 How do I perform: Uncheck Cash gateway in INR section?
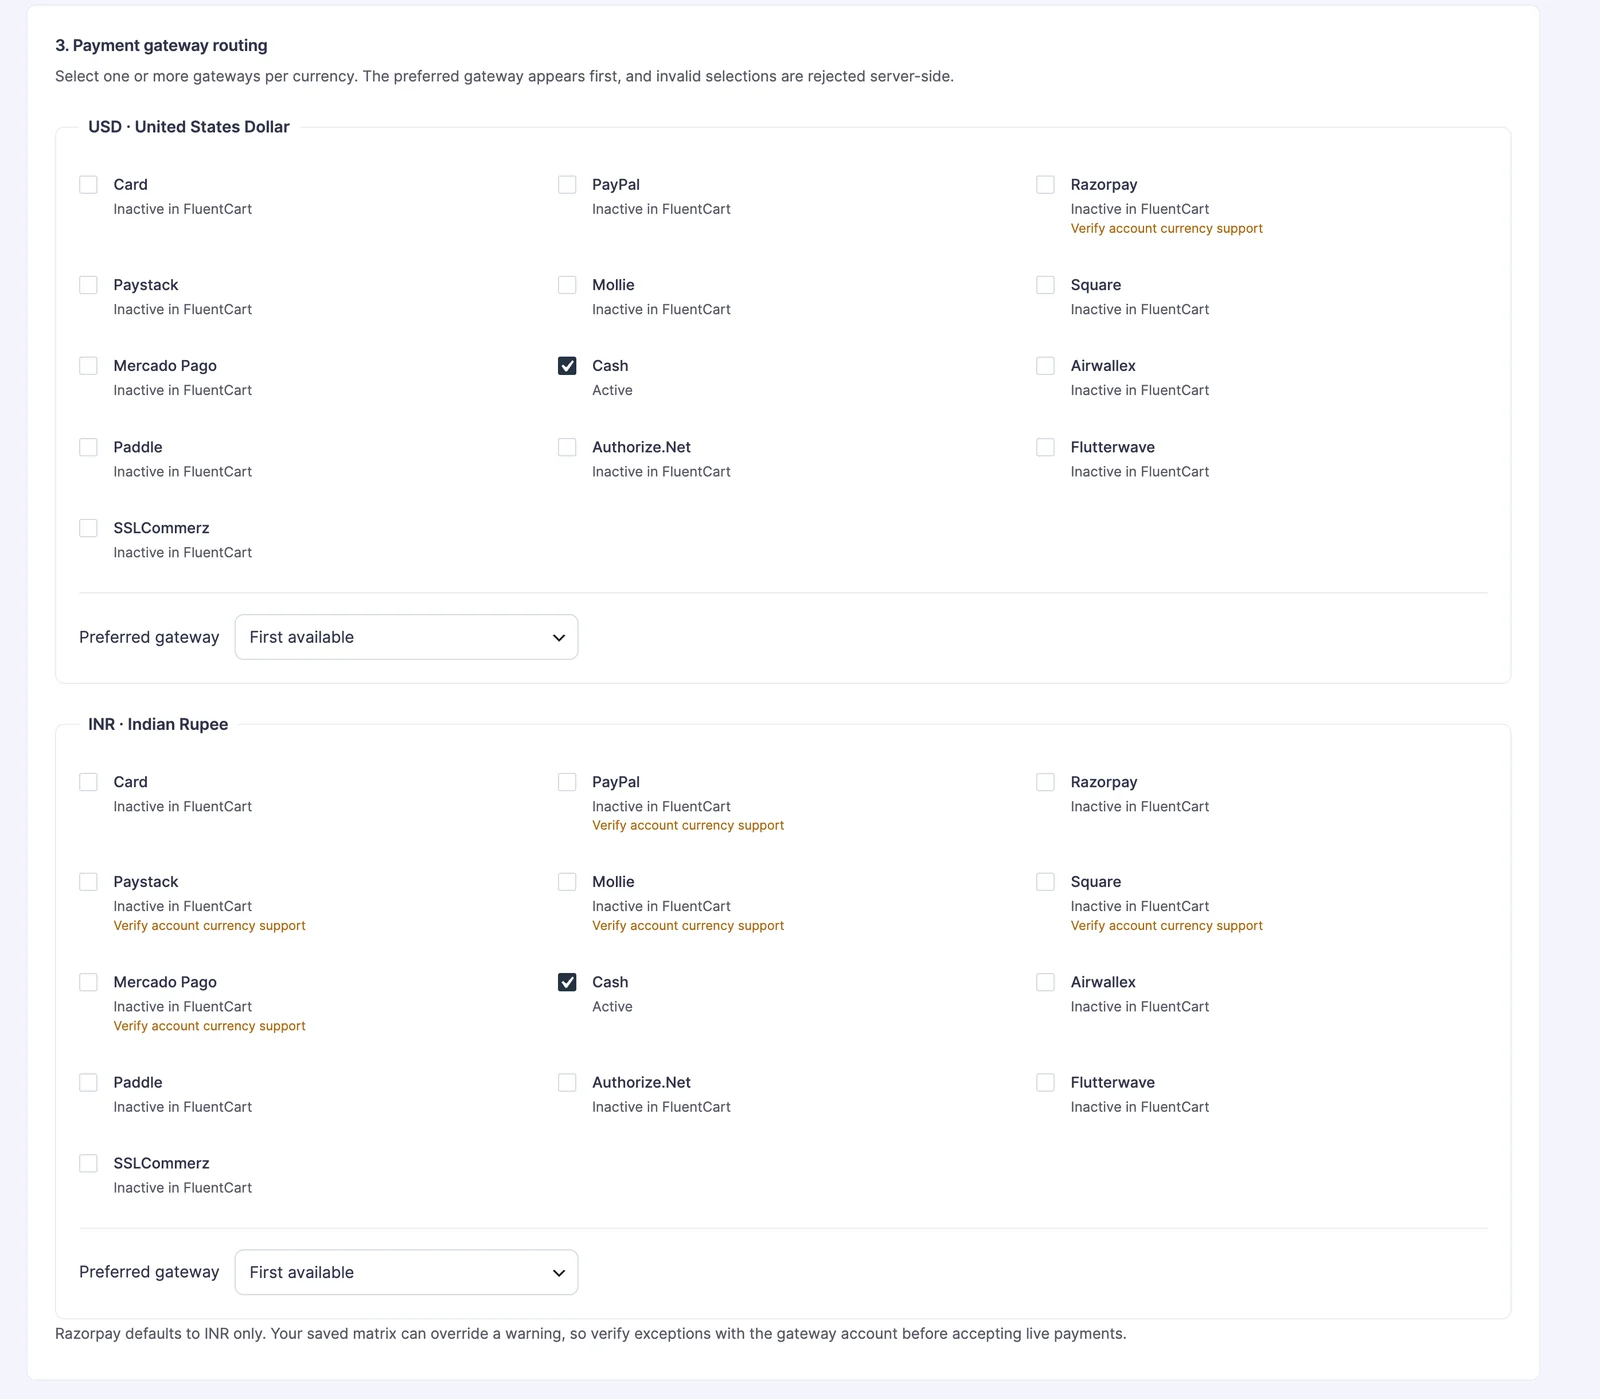click(567, 982)
